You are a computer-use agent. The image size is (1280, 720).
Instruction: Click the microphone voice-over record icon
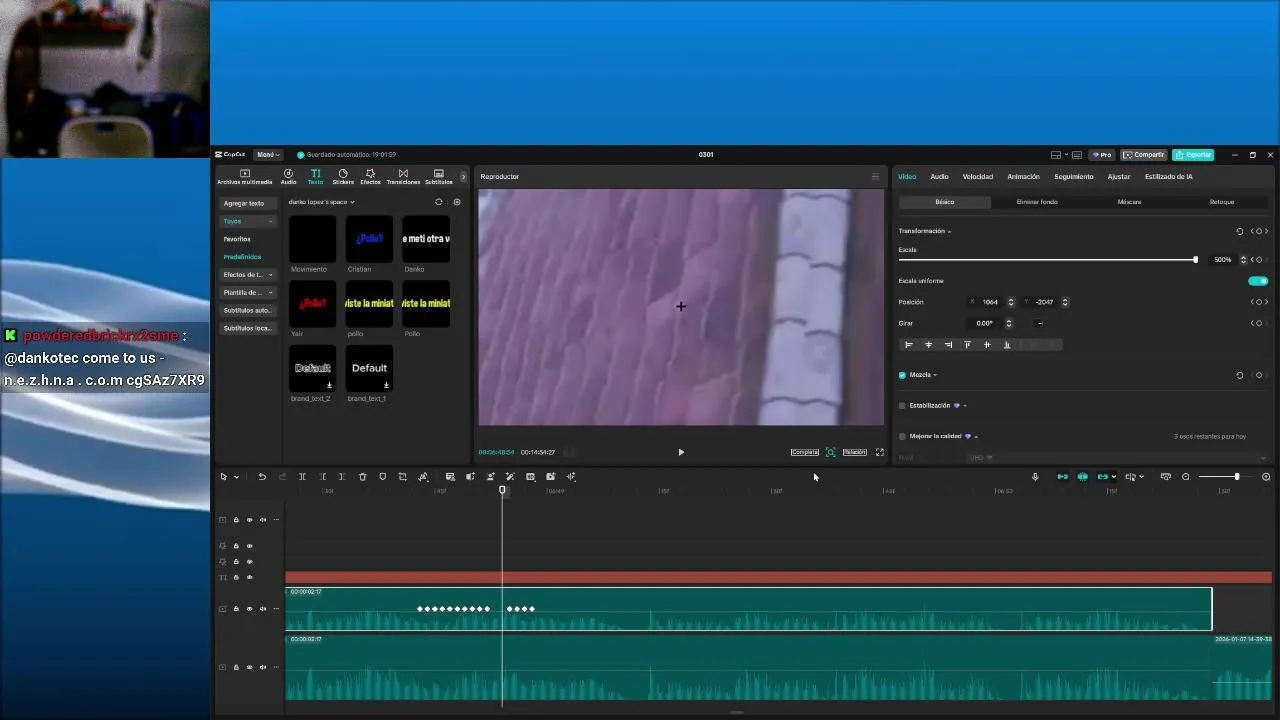[1035, 477]
